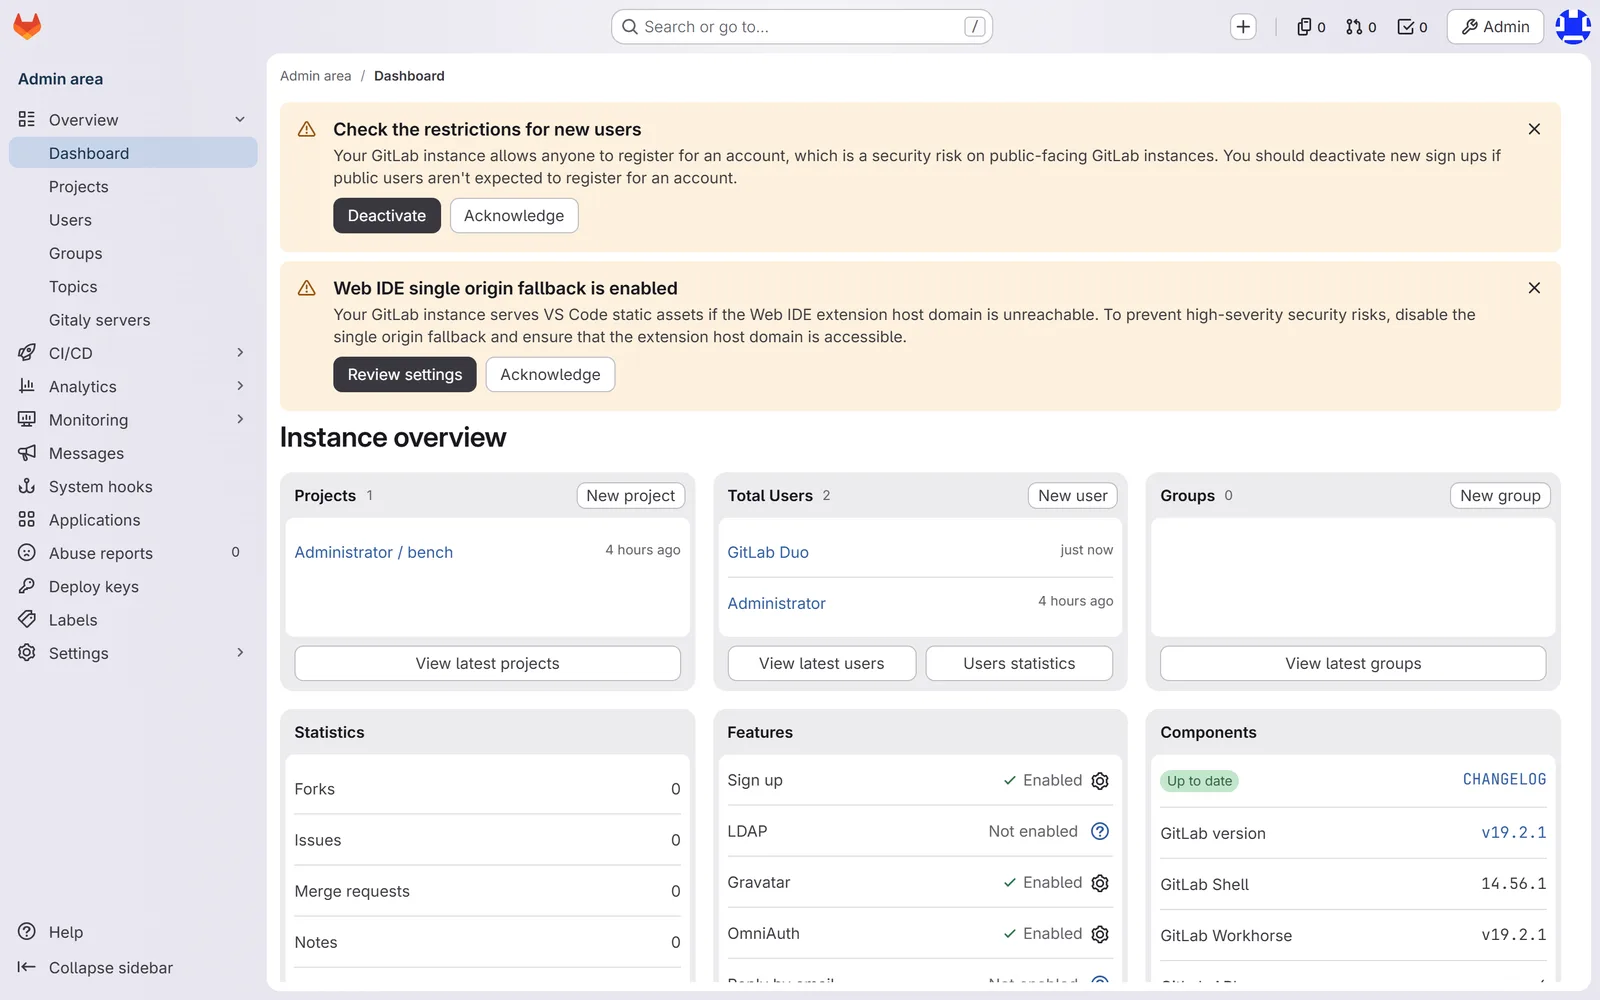The width and height of the screenshot is (1600, 1000).
Task: Click the Overview sidebar icon
Action: (x=27, y=120)
